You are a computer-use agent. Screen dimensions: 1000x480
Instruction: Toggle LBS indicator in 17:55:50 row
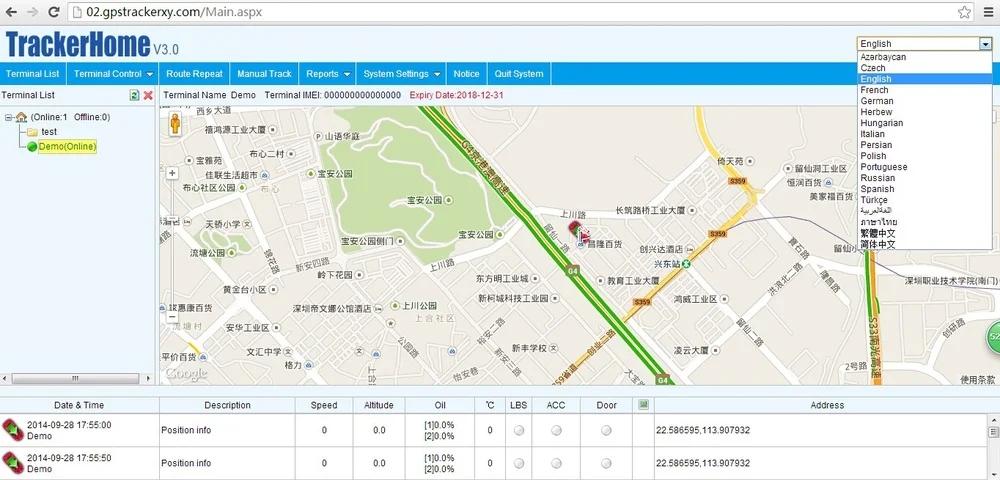[519, 463]
